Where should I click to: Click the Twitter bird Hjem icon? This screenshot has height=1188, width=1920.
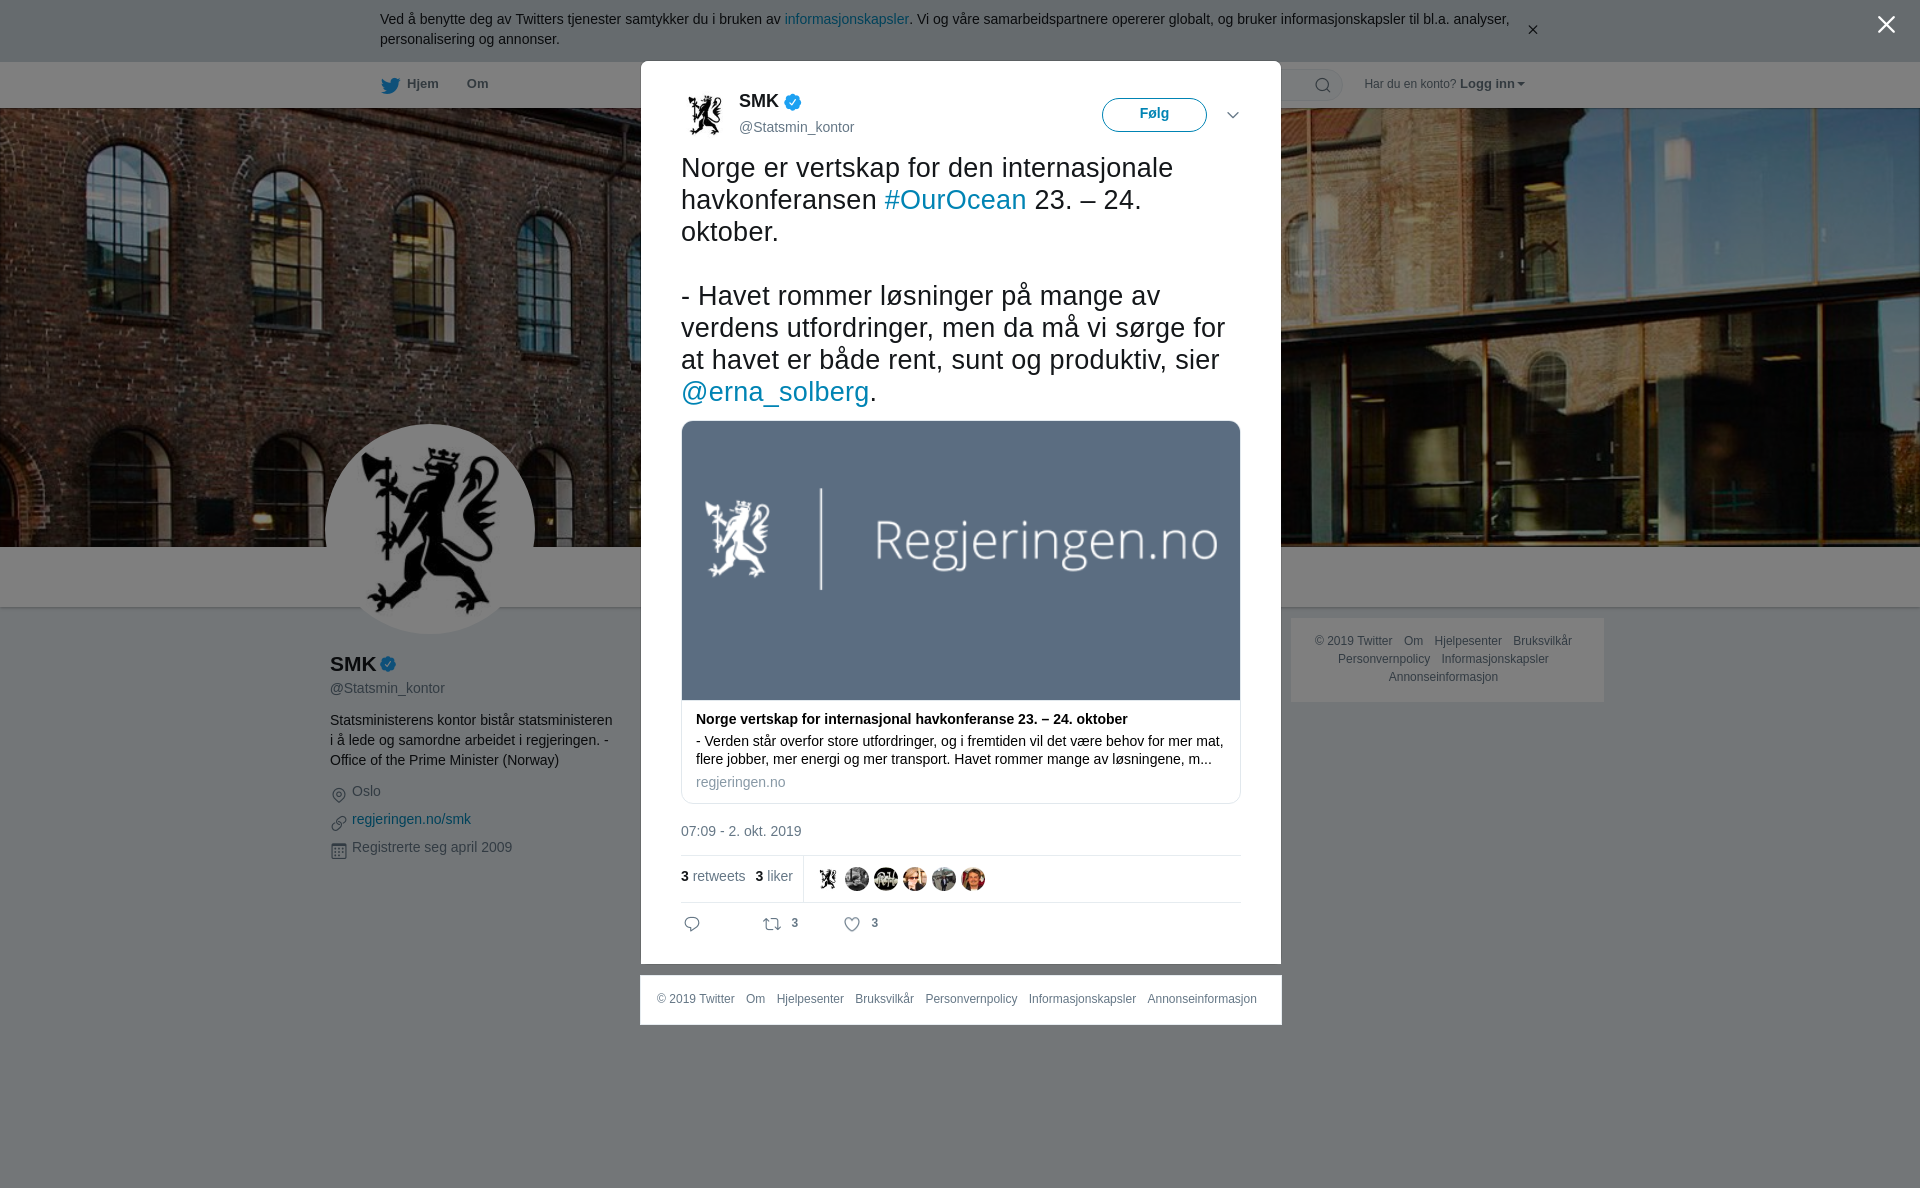click(390, 85)
